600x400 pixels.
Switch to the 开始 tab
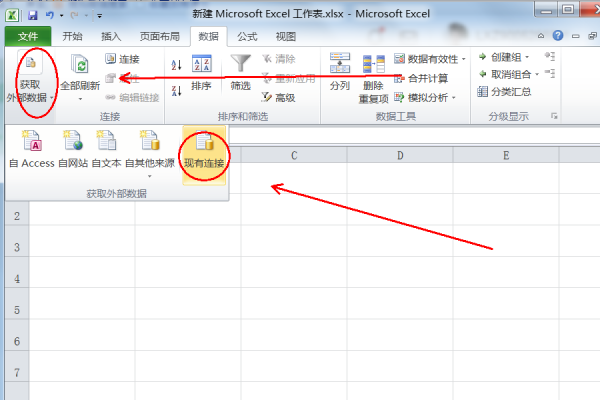pos(72,36)
